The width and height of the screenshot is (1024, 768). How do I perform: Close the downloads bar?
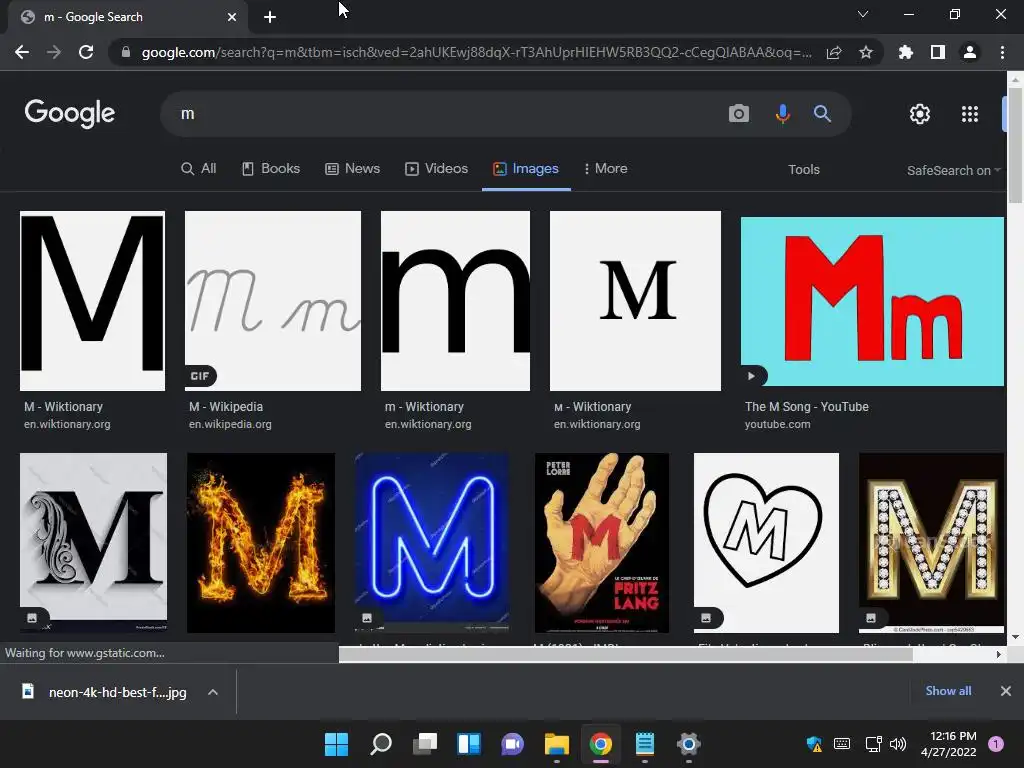click(x=1006, y=691)
